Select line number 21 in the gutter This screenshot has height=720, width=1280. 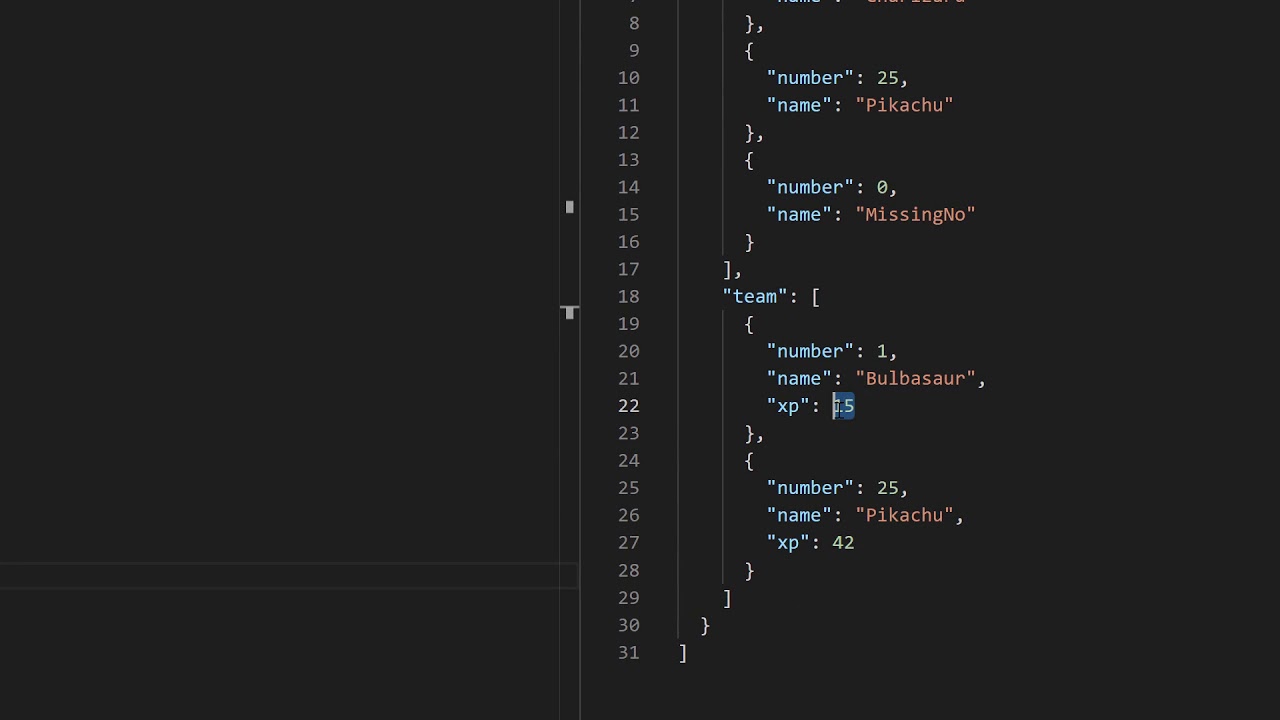[x=628, y=378]
